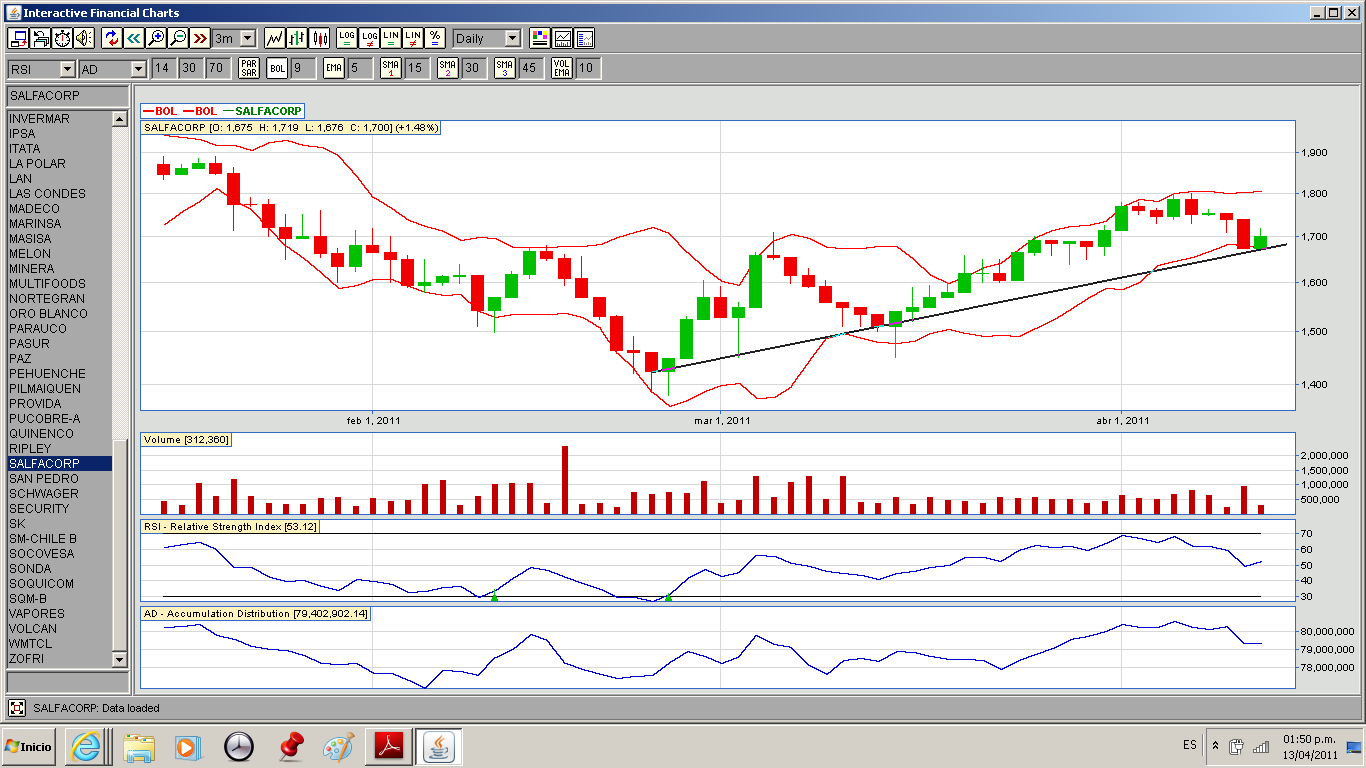This screenshot has height=768, width=1366.
Task: Open the color settings palette icon
Action: coord(540,38)
